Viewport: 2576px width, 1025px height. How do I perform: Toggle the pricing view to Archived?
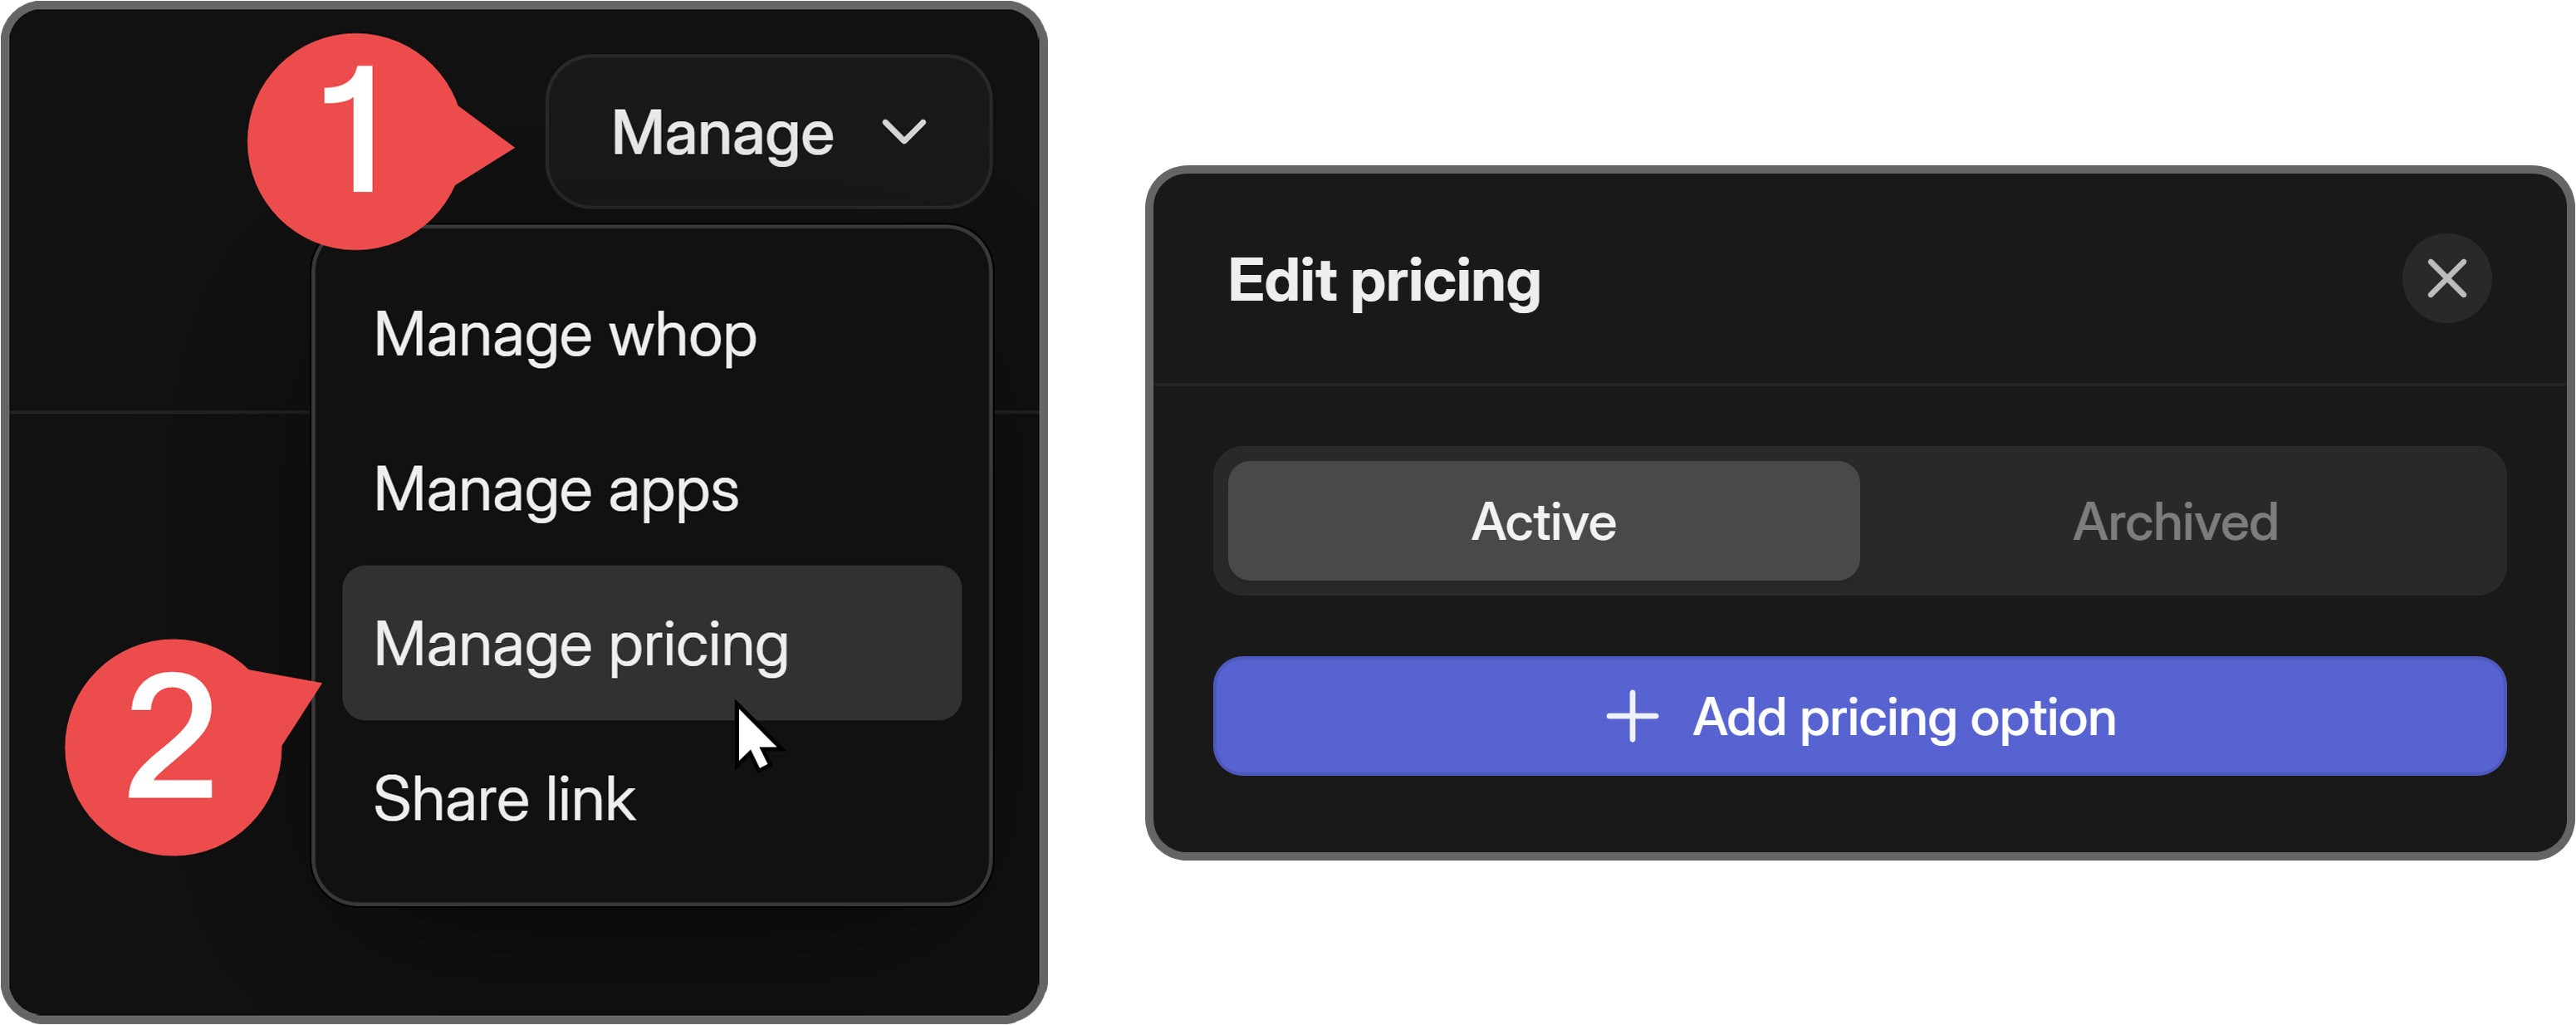(x=2177, y=520)
